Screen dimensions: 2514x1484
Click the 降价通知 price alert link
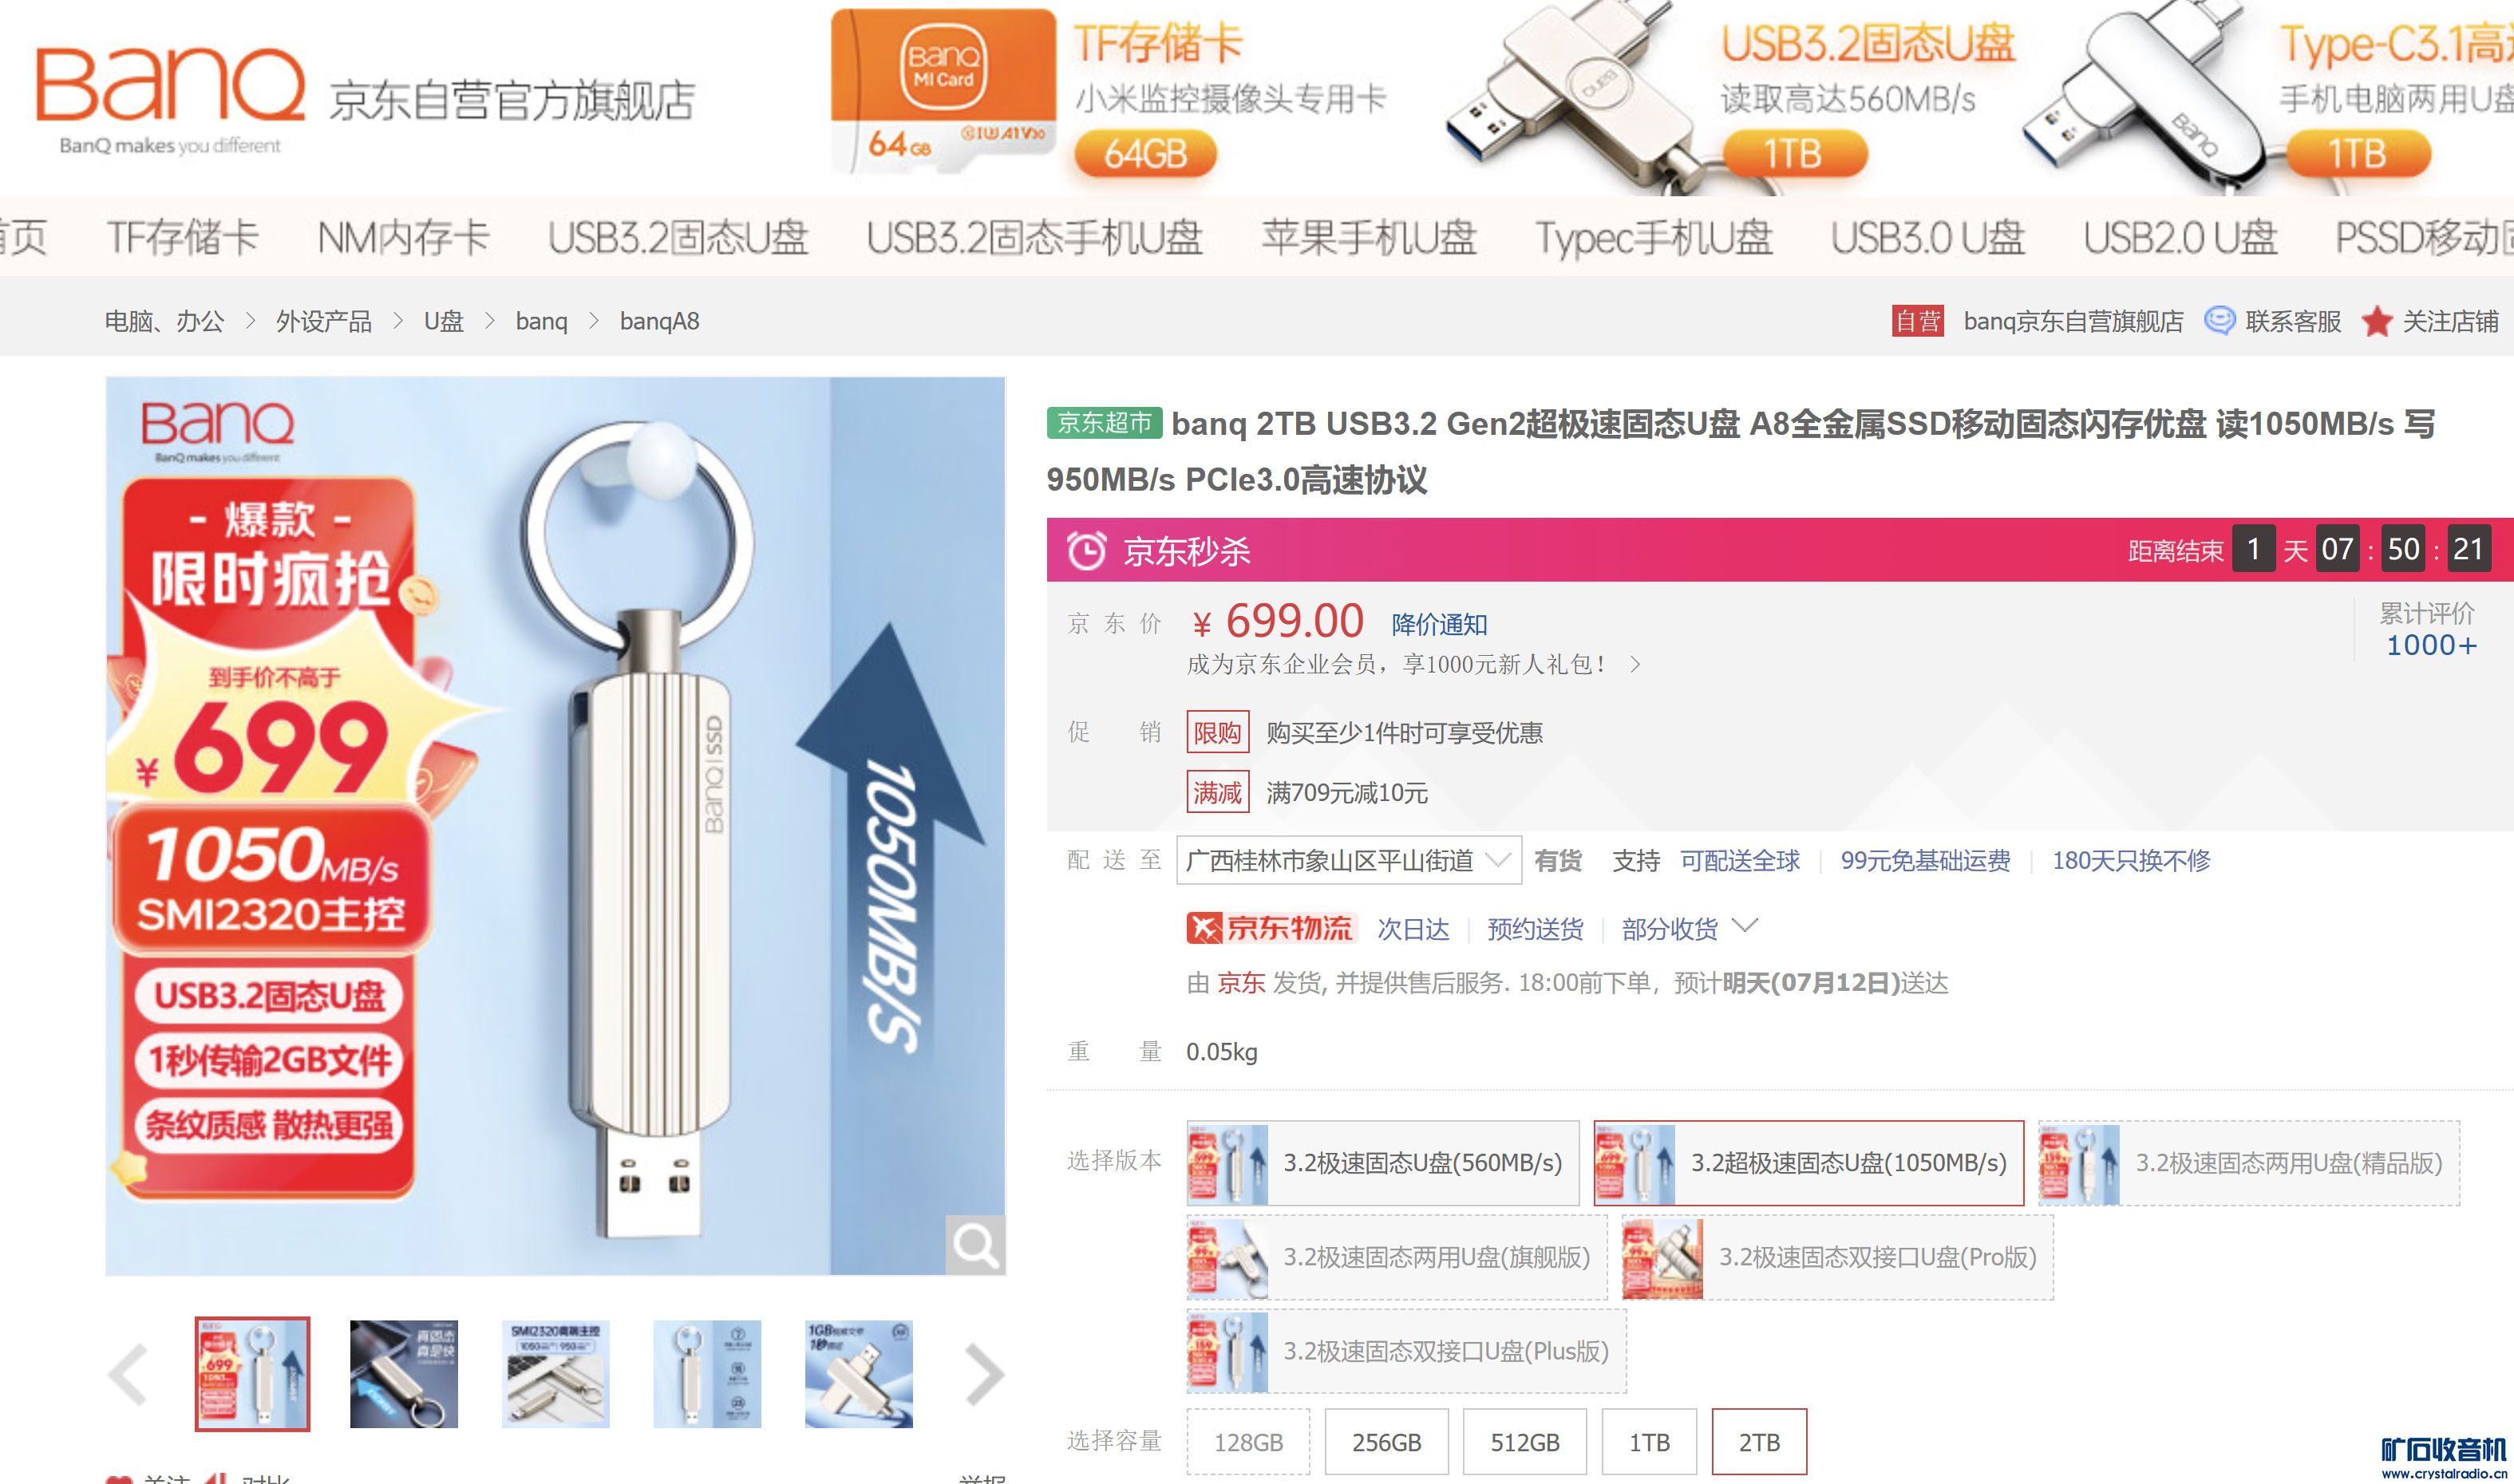click(x=1439, y=625)
